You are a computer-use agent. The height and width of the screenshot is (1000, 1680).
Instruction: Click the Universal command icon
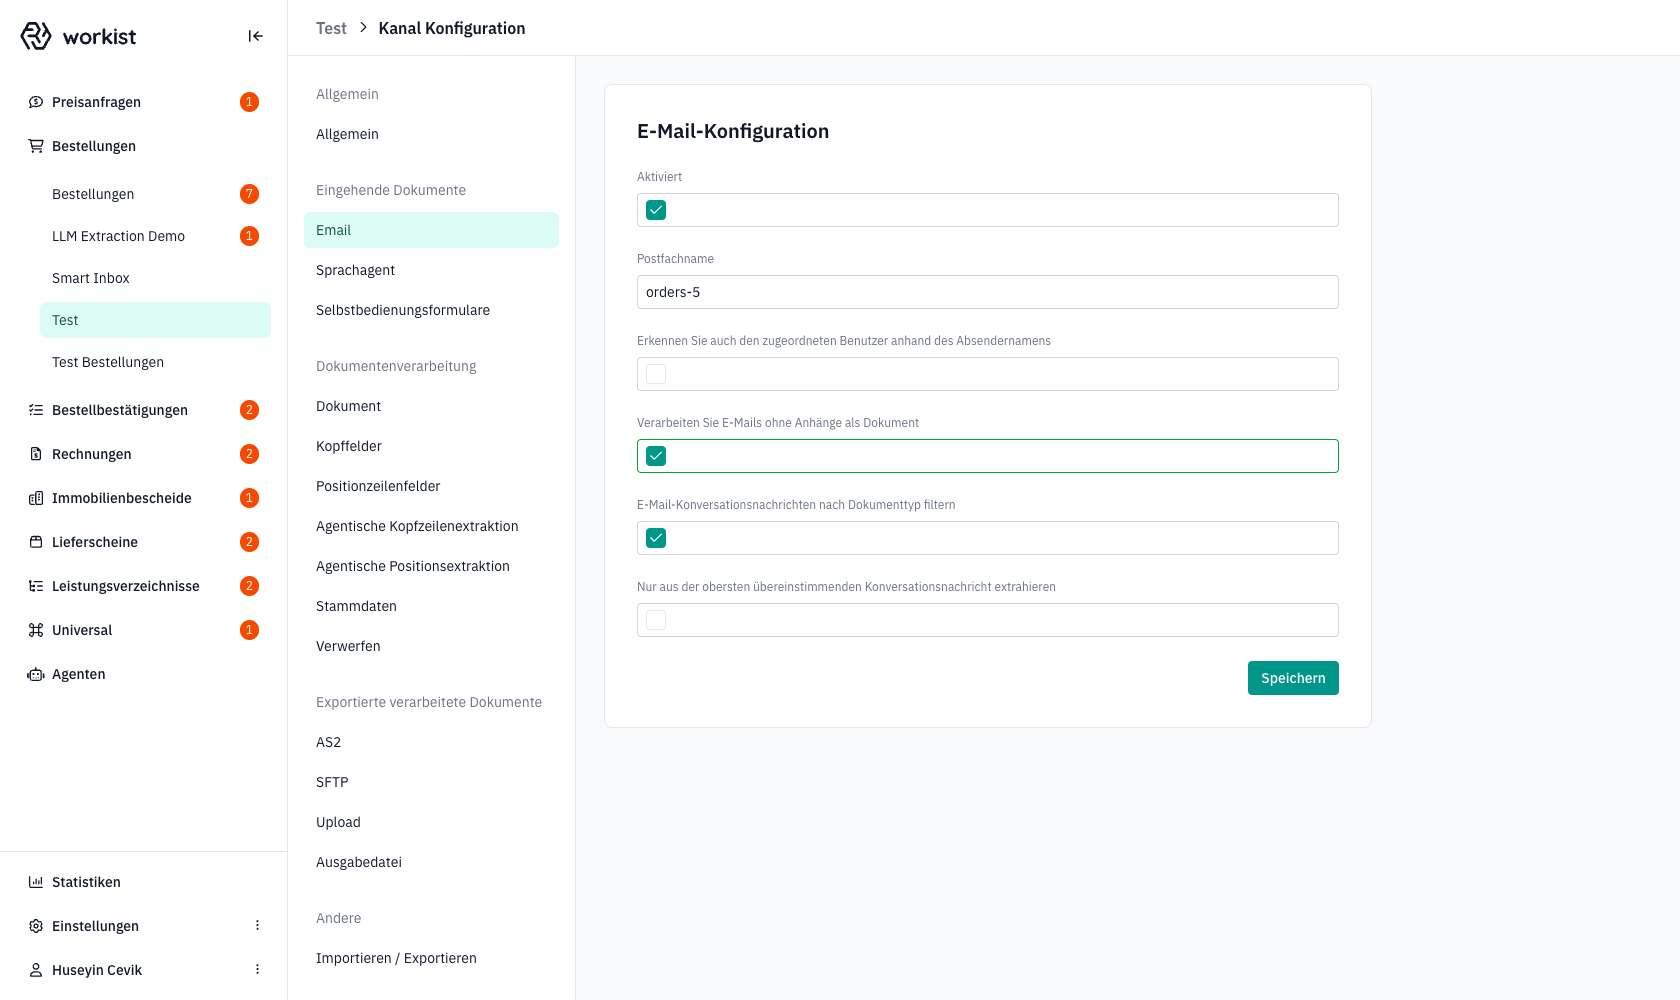point(36,630)
